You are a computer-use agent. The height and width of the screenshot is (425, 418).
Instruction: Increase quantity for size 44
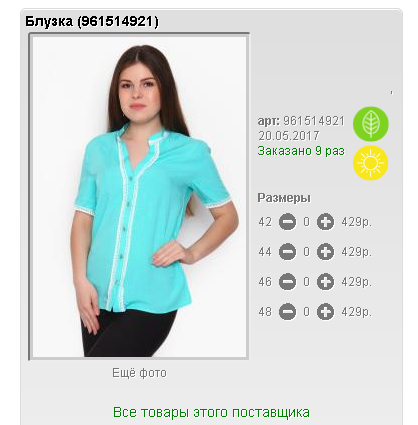pos(325,252)
